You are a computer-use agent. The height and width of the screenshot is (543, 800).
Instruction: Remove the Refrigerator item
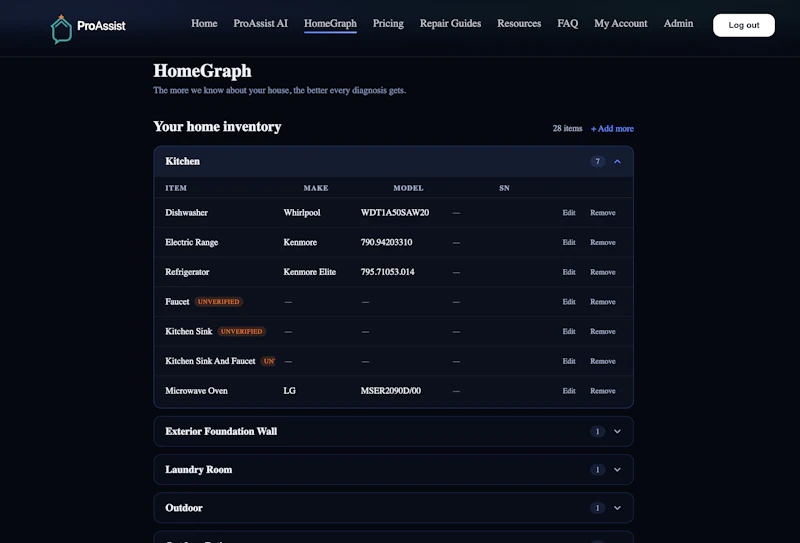[603, 272]
